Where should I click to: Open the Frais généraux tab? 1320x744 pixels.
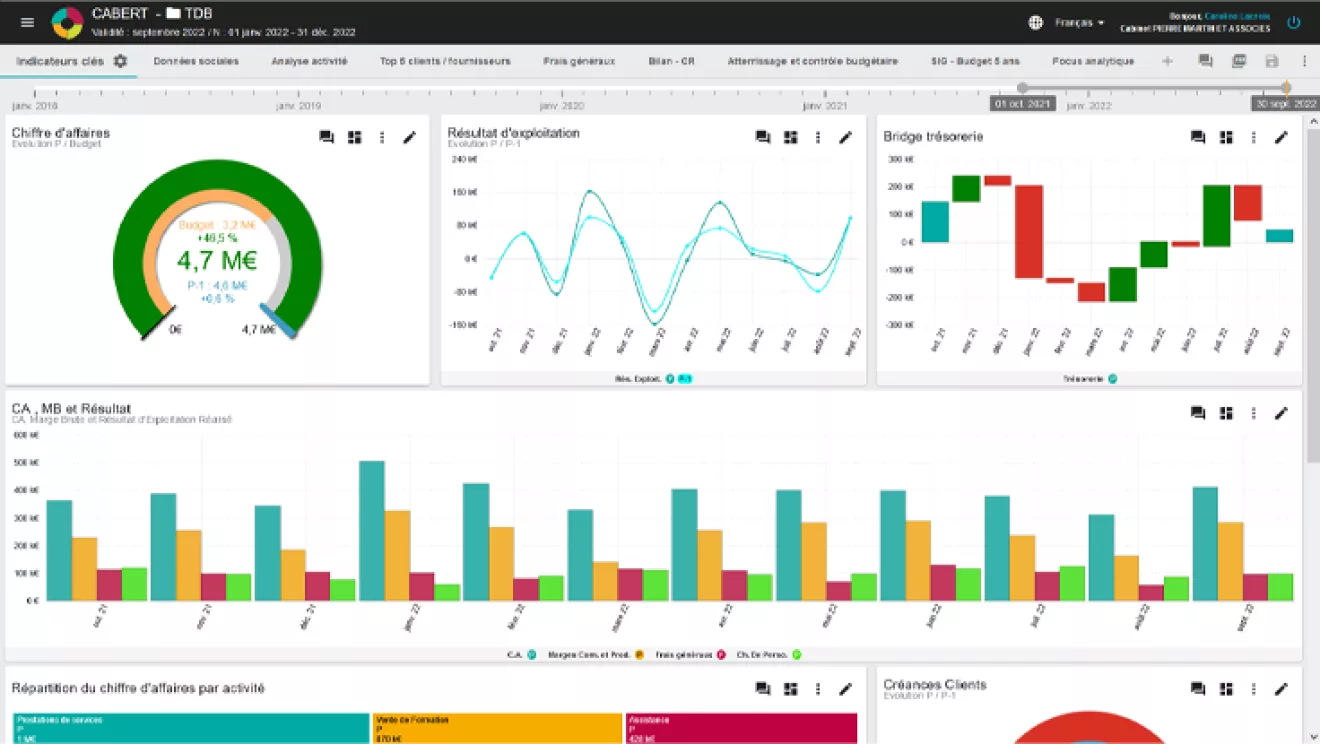coord(579,61)
